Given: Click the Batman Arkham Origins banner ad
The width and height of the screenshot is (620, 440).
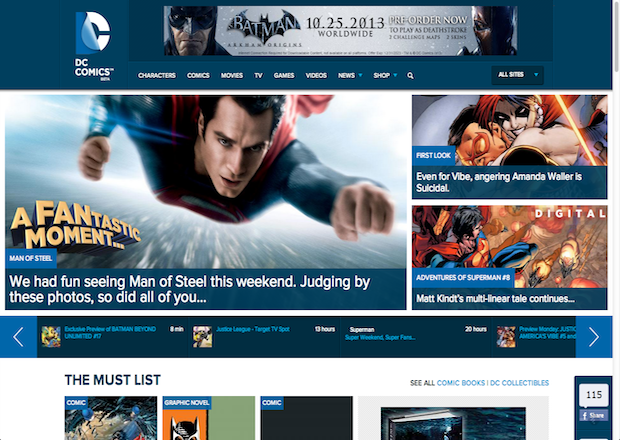Looking at the screenshot, I should pyautogui.click(x=340, y=30).
